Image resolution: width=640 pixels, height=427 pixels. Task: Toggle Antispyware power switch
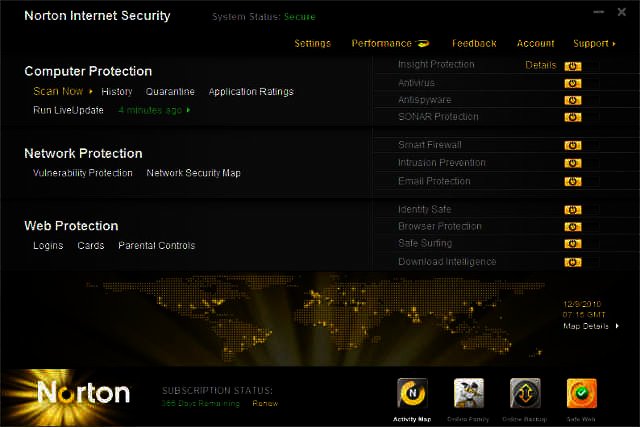click(x=573, y=100)
